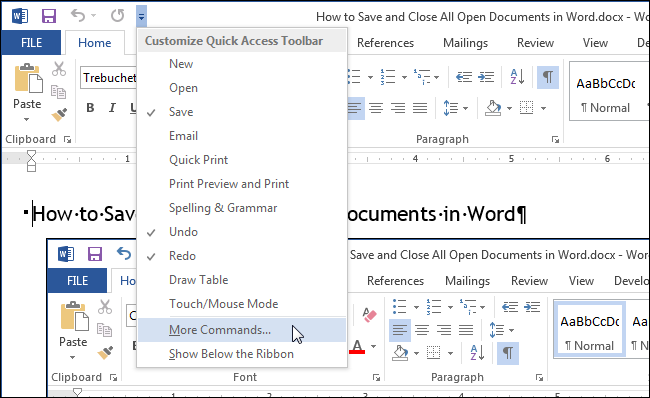Uncheck Undo in the Quick Access menu

tap(242, 232)
